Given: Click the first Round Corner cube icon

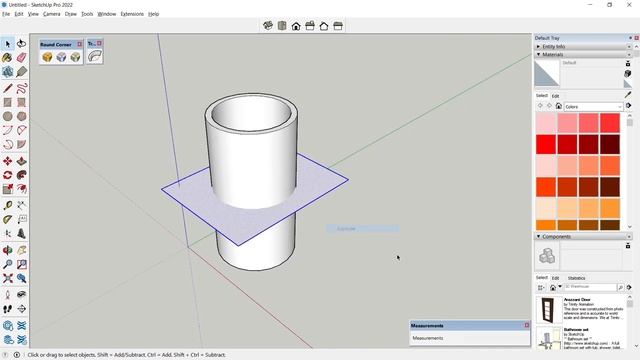Looking at the screenshot, I should (47, 57).
